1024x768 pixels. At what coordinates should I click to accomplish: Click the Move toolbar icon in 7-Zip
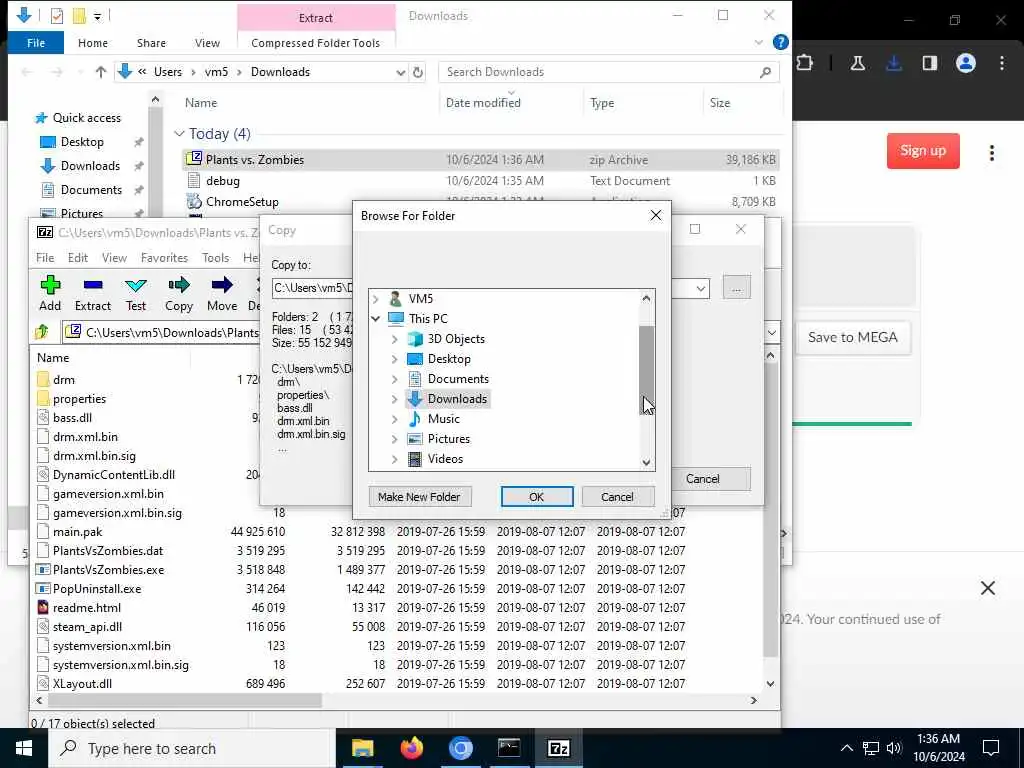(222, 285)
